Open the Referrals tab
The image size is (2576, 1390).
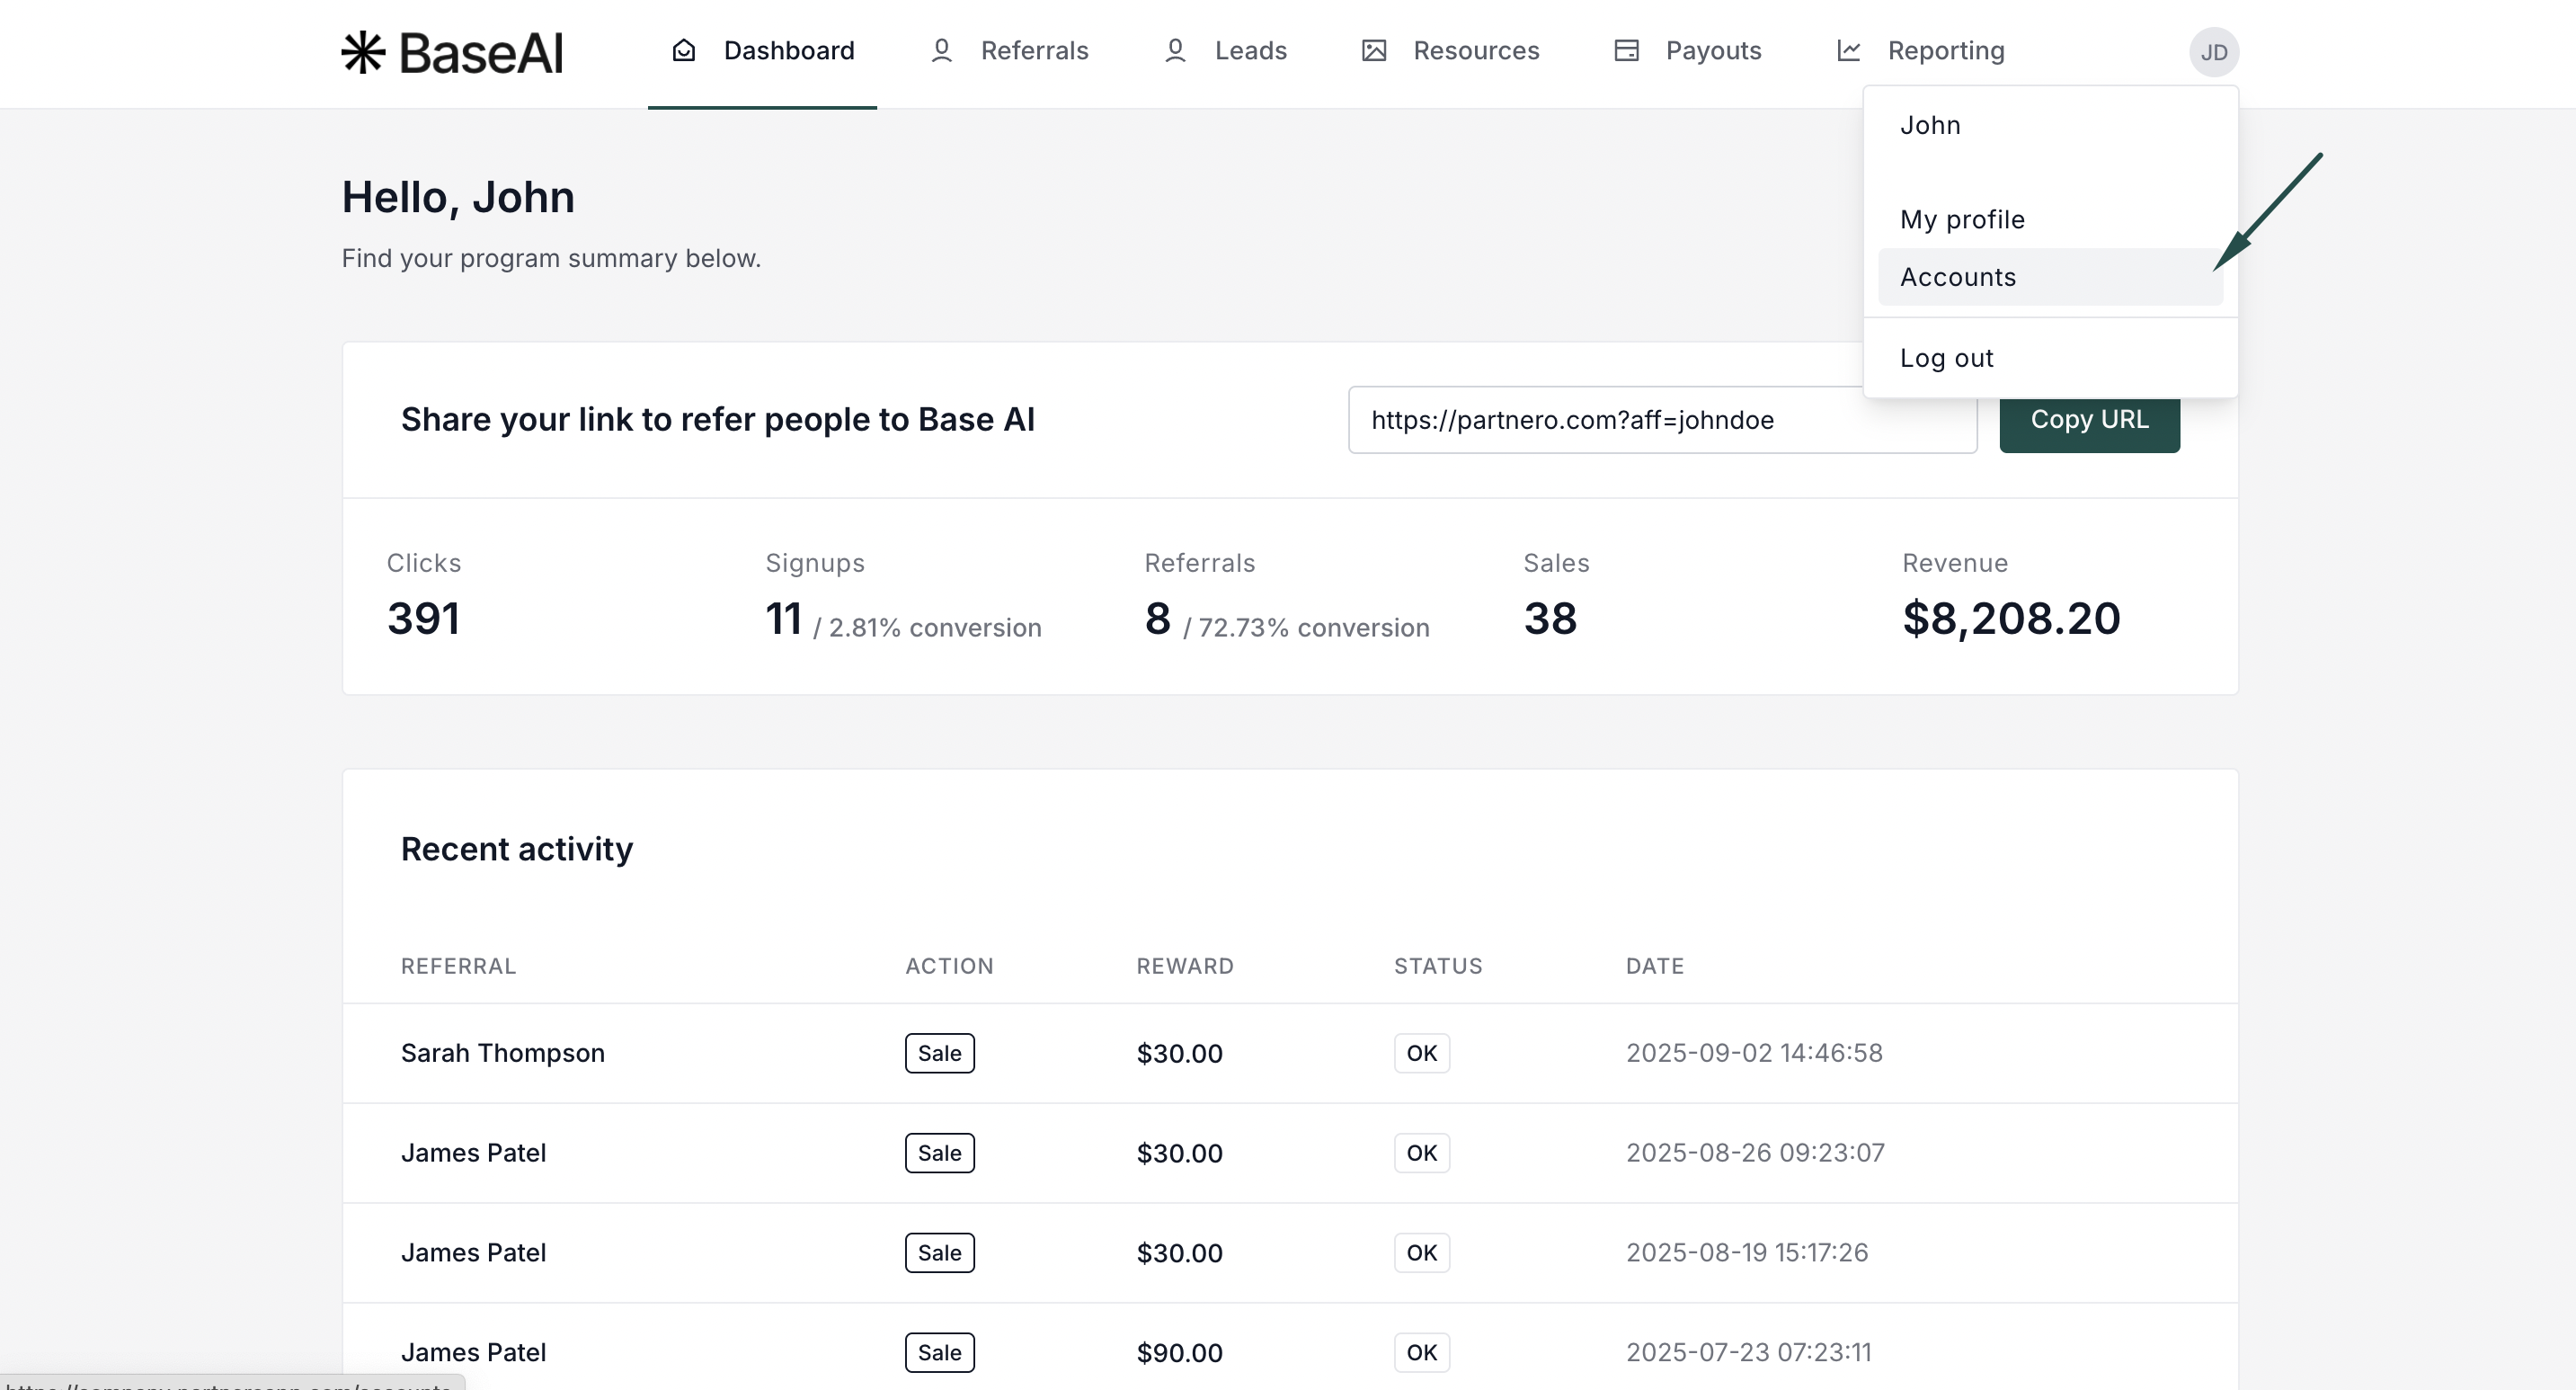[x=1033, y=51]
